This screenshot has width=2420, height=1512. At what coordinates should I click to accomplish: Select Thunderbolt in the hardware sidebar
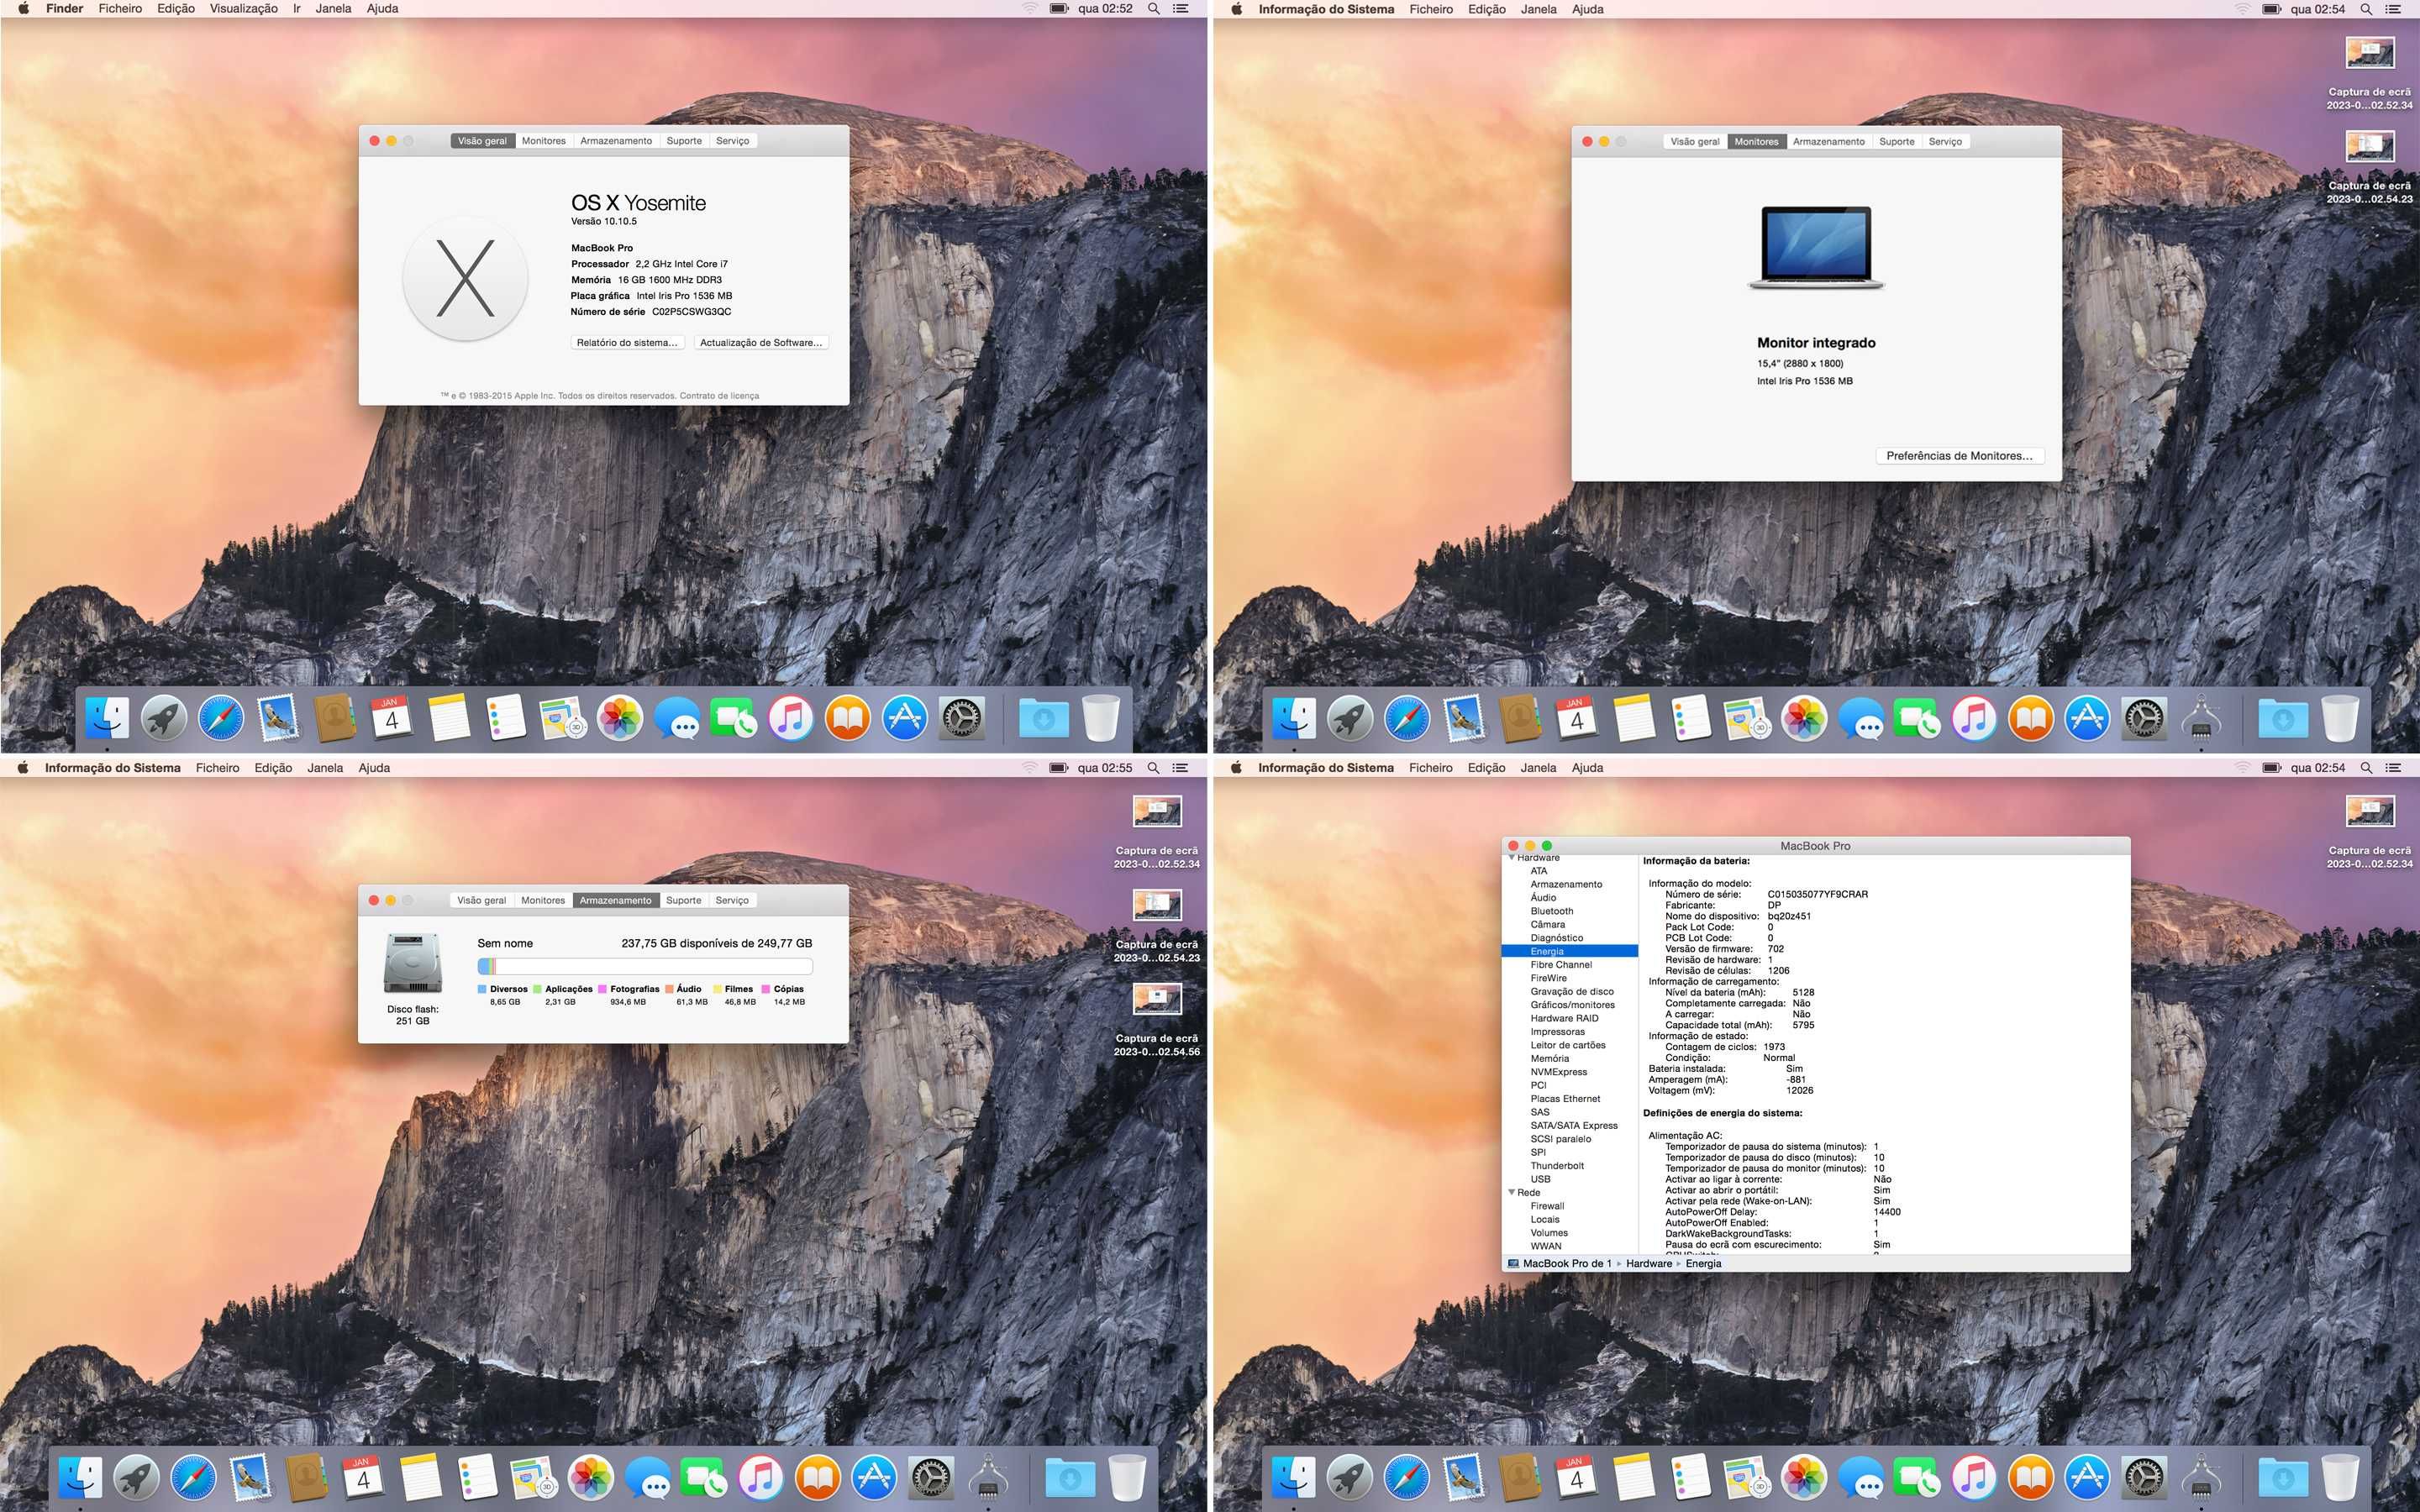pyautogui.click(x=1557, y=1166)
